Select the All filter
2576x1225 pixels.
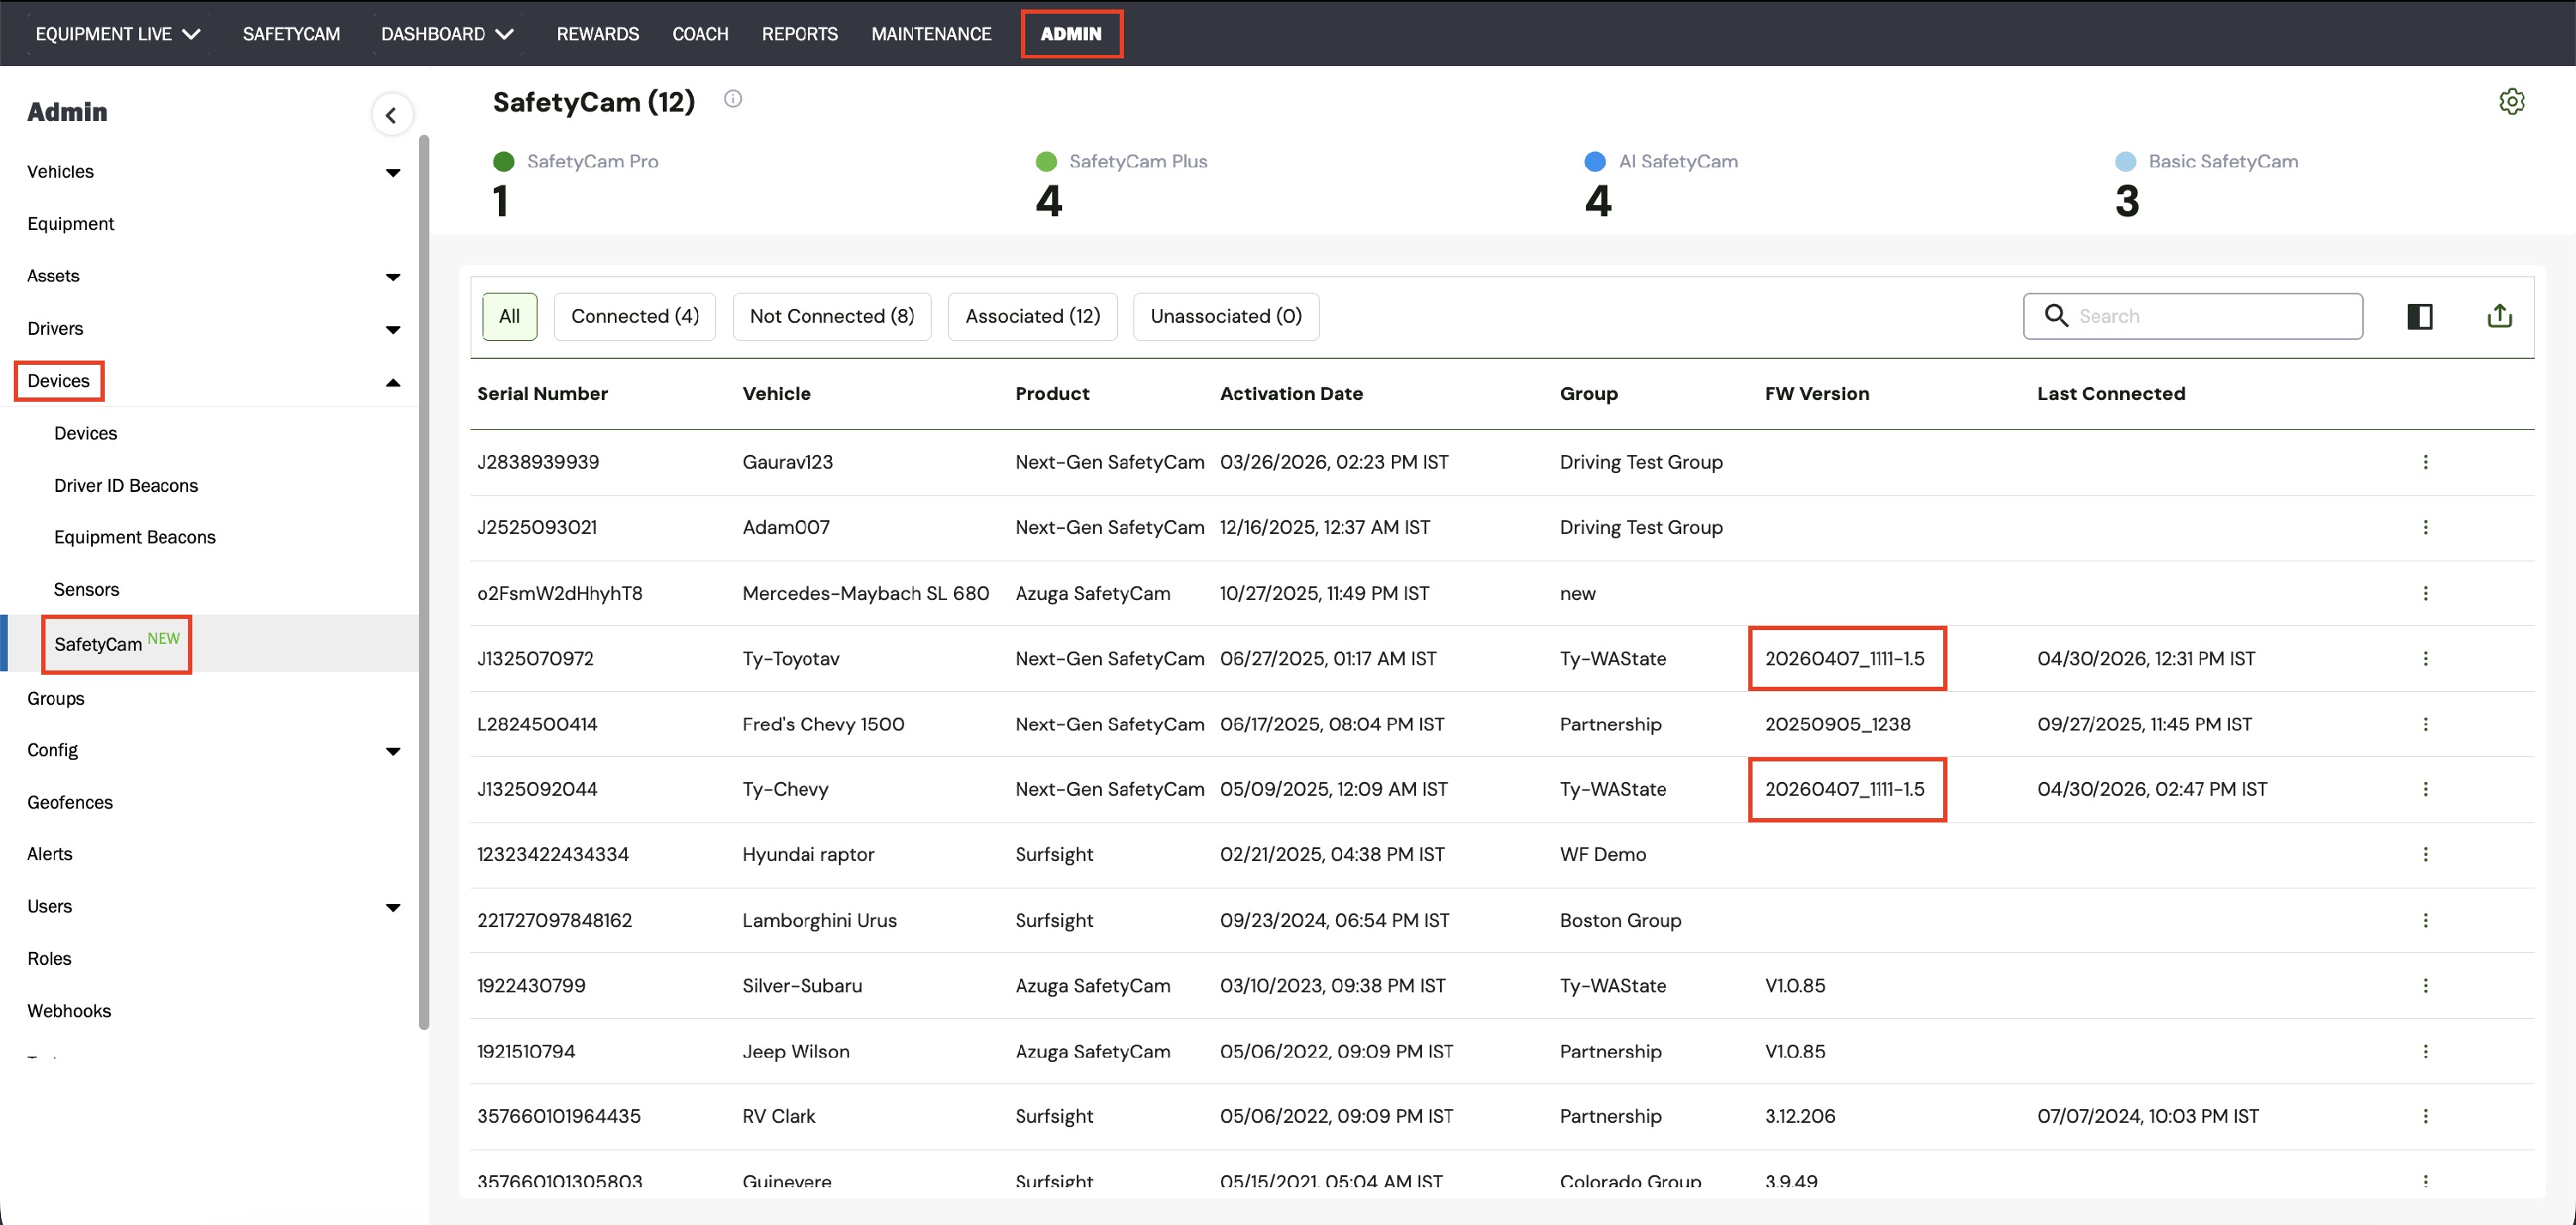pos(509,317)
